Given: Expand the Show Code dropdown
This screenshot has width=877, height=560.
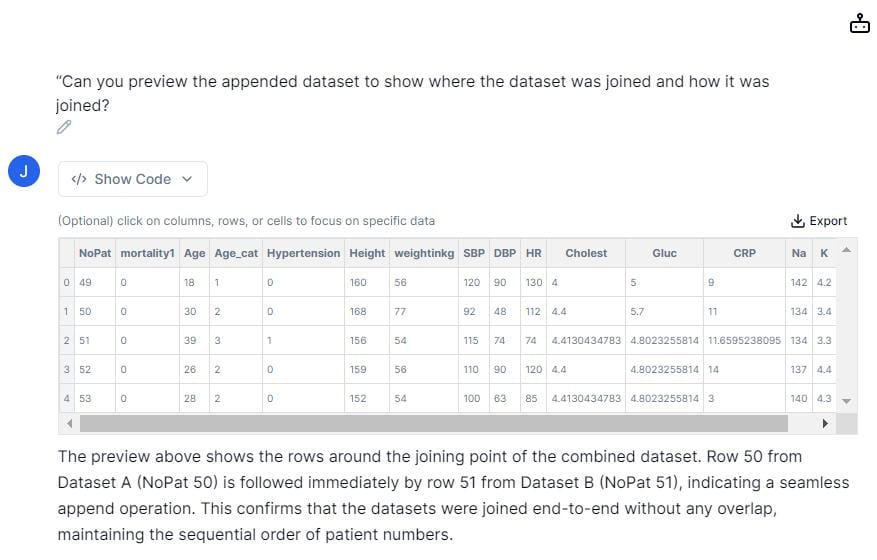Looking at the screenshot, I should pyautogui.click(x=133, y=179).
